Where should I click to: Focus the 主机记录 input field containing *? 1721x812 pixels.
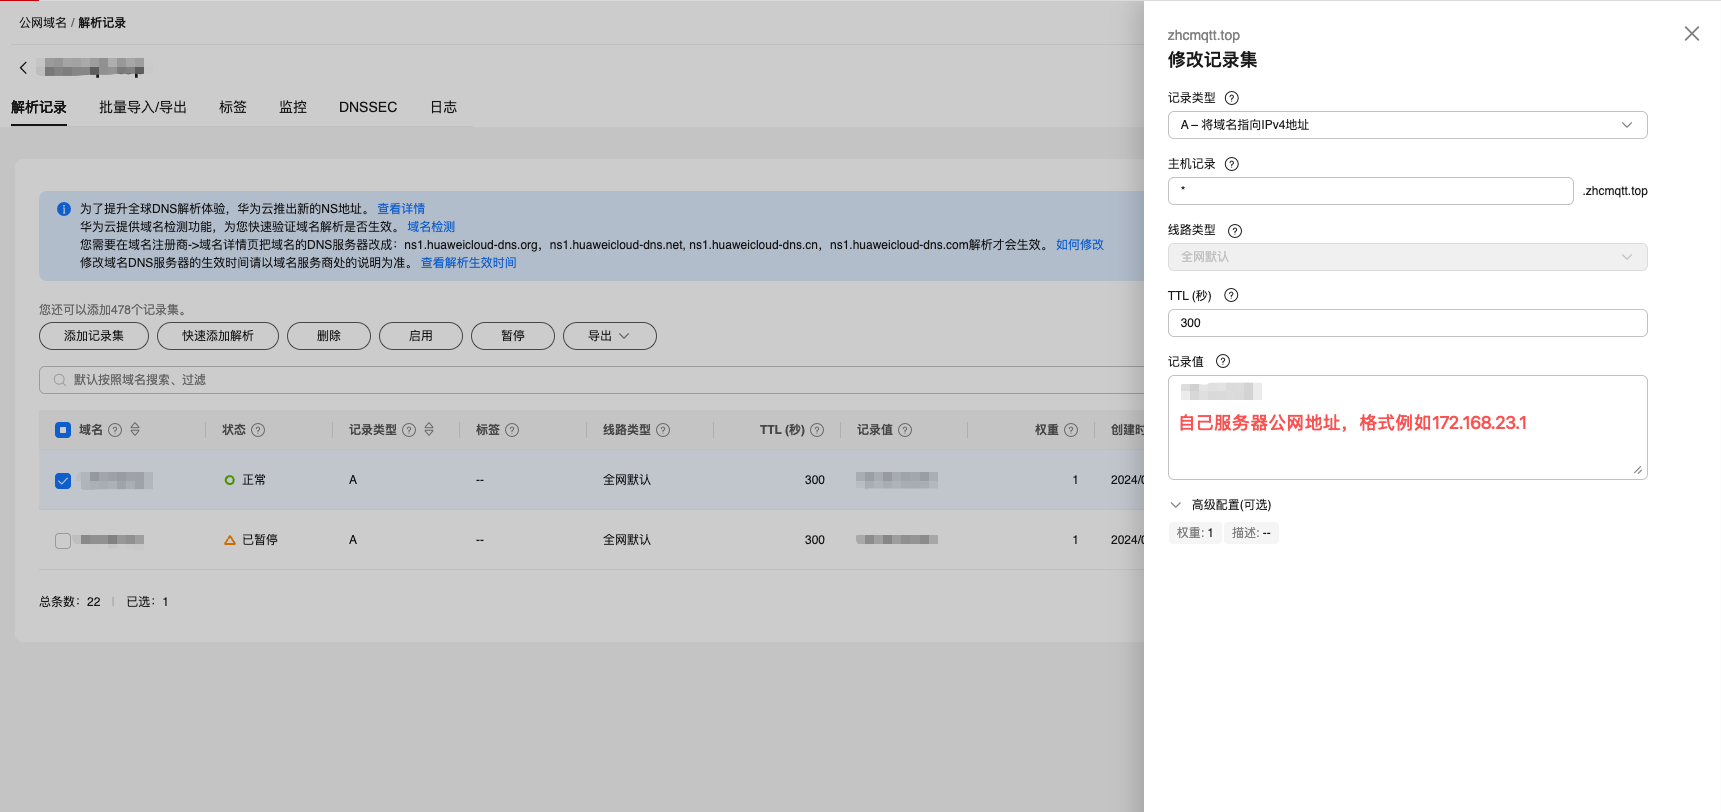pos(1370,191)
